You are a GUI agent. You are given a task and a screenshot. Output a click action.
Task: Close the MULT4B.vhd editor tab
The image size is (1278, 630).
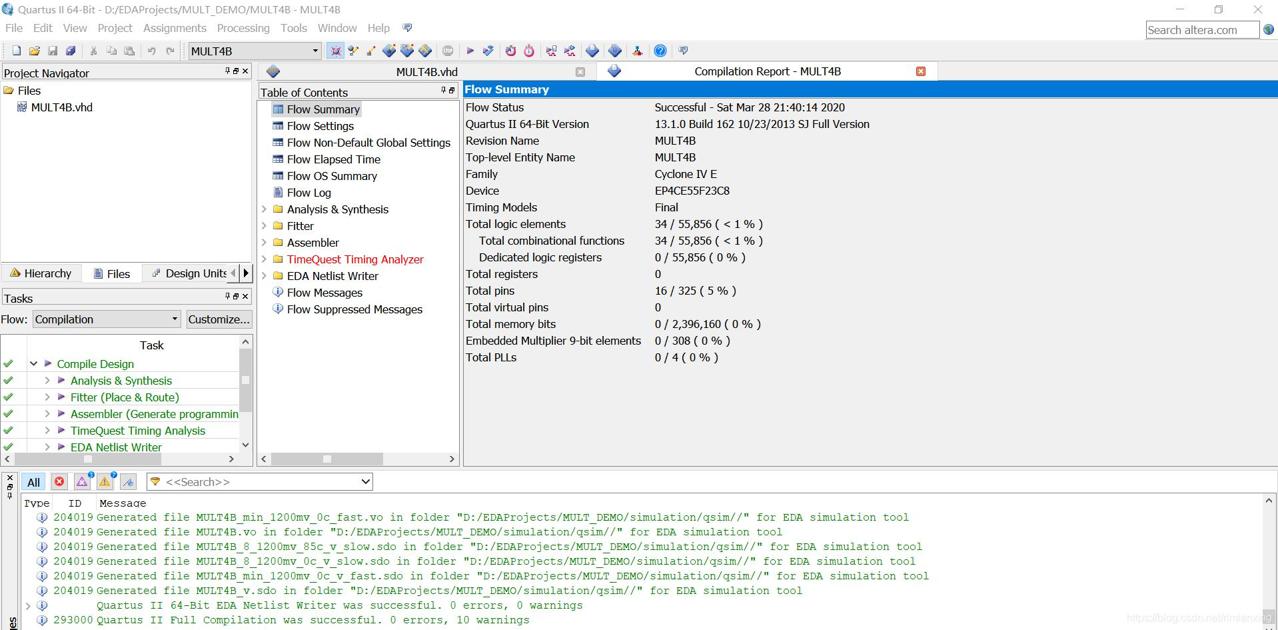coord(580,72)
